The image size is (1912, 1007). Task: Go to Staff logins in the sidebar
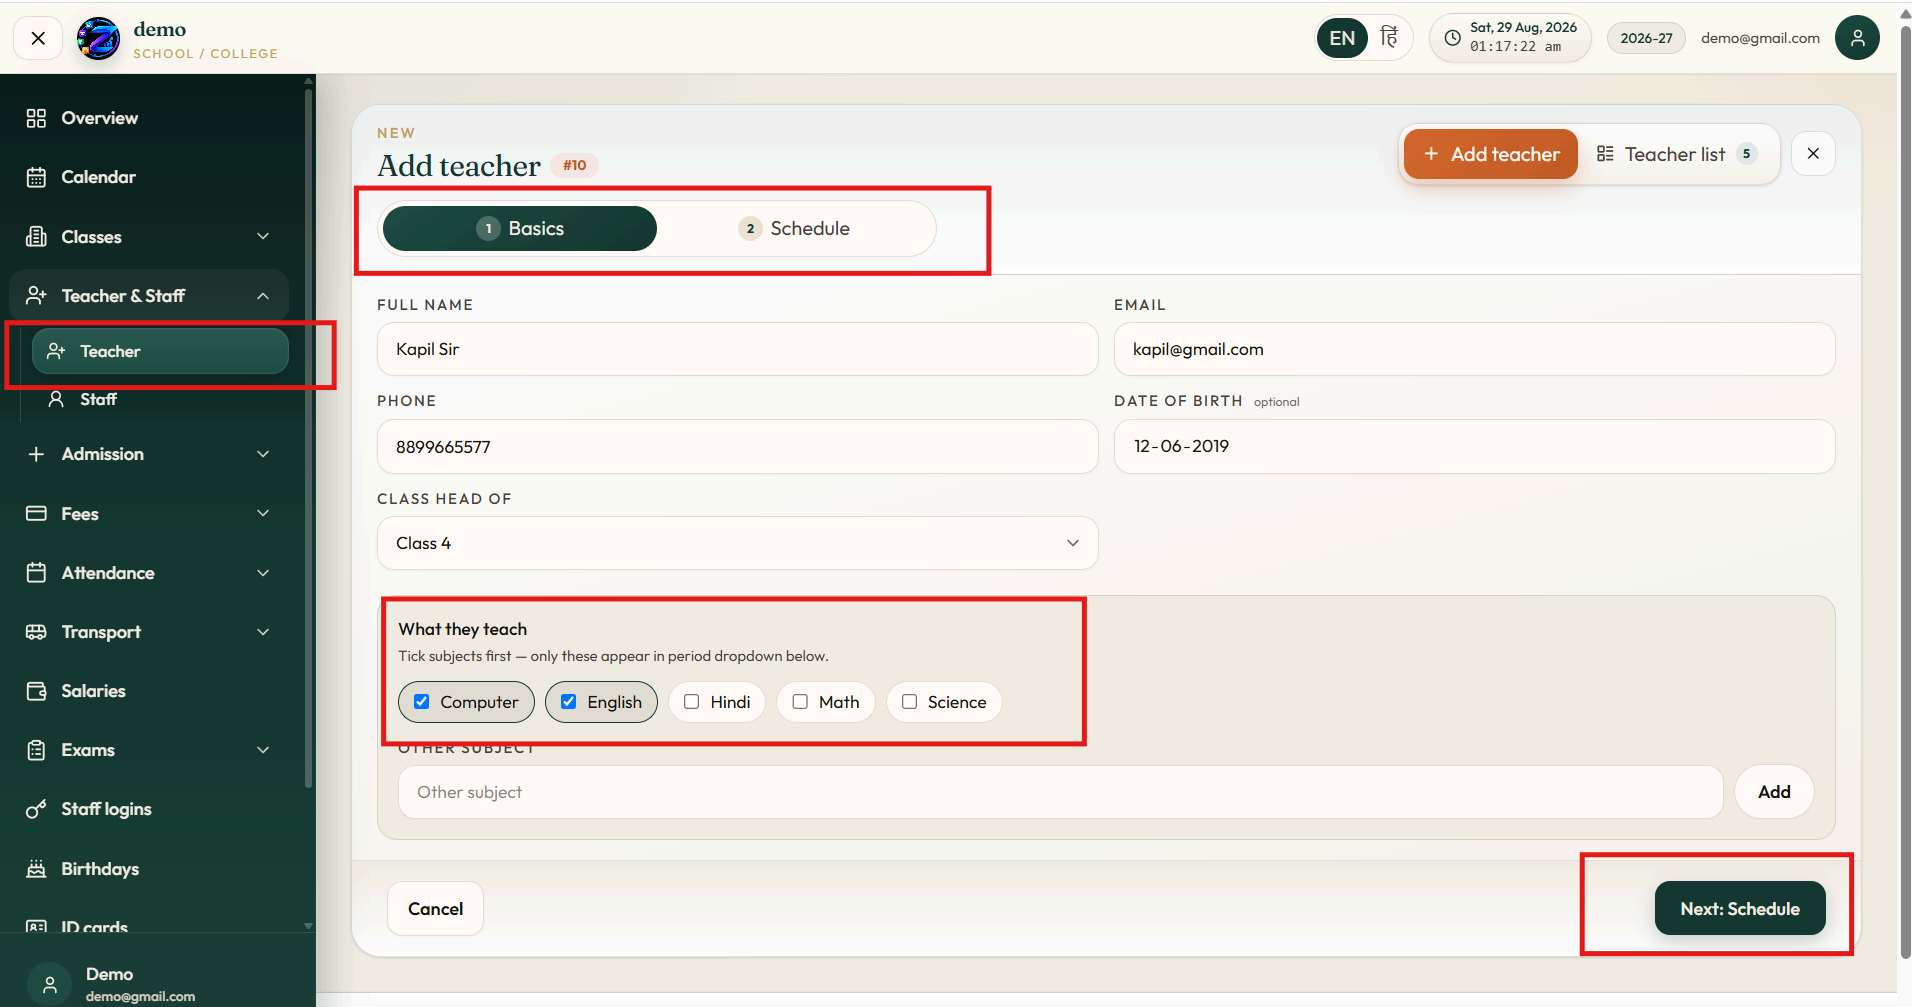[x=150, y=809]
